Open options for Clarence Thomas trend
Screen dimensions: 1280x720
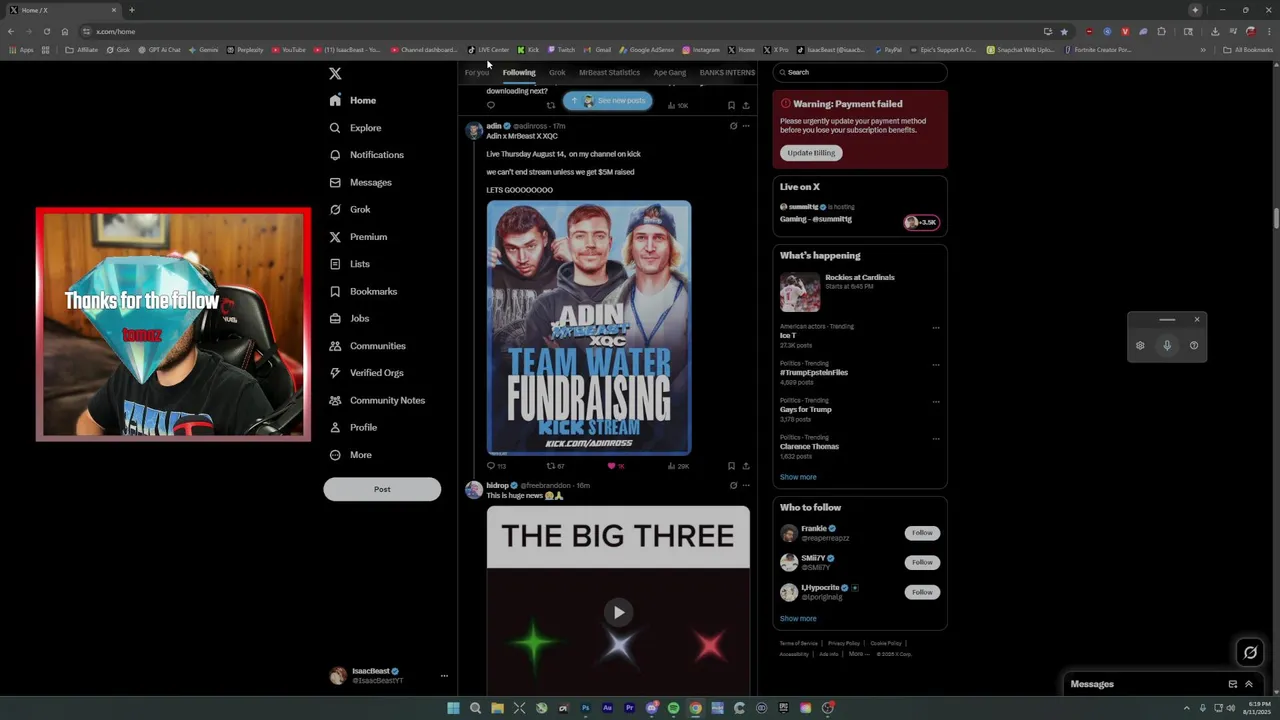click(x=936, y=439)
